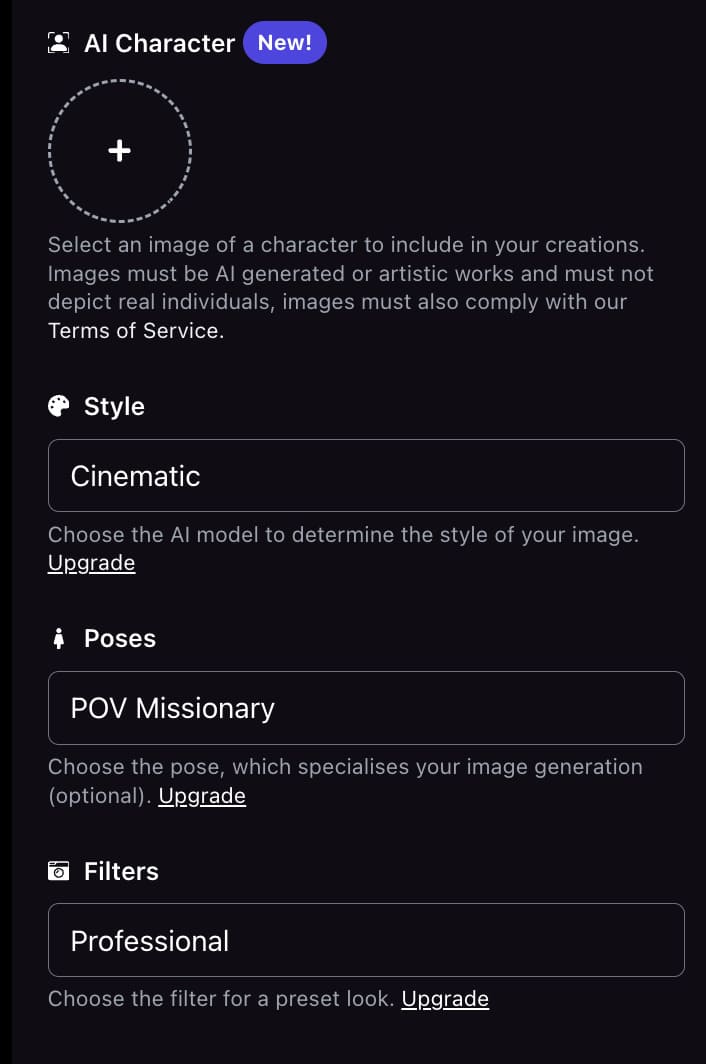Click the AI Character heading text
The width and height of the screenshot is (706, 1064).
point(159,44)
